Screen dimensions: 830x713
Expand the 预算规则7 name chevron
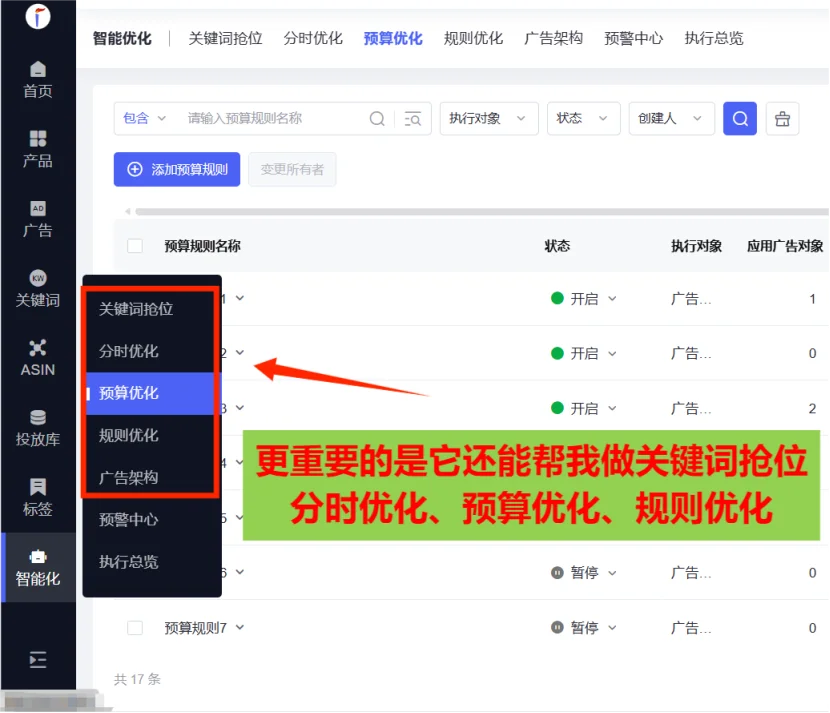click(x=240, y=627)
